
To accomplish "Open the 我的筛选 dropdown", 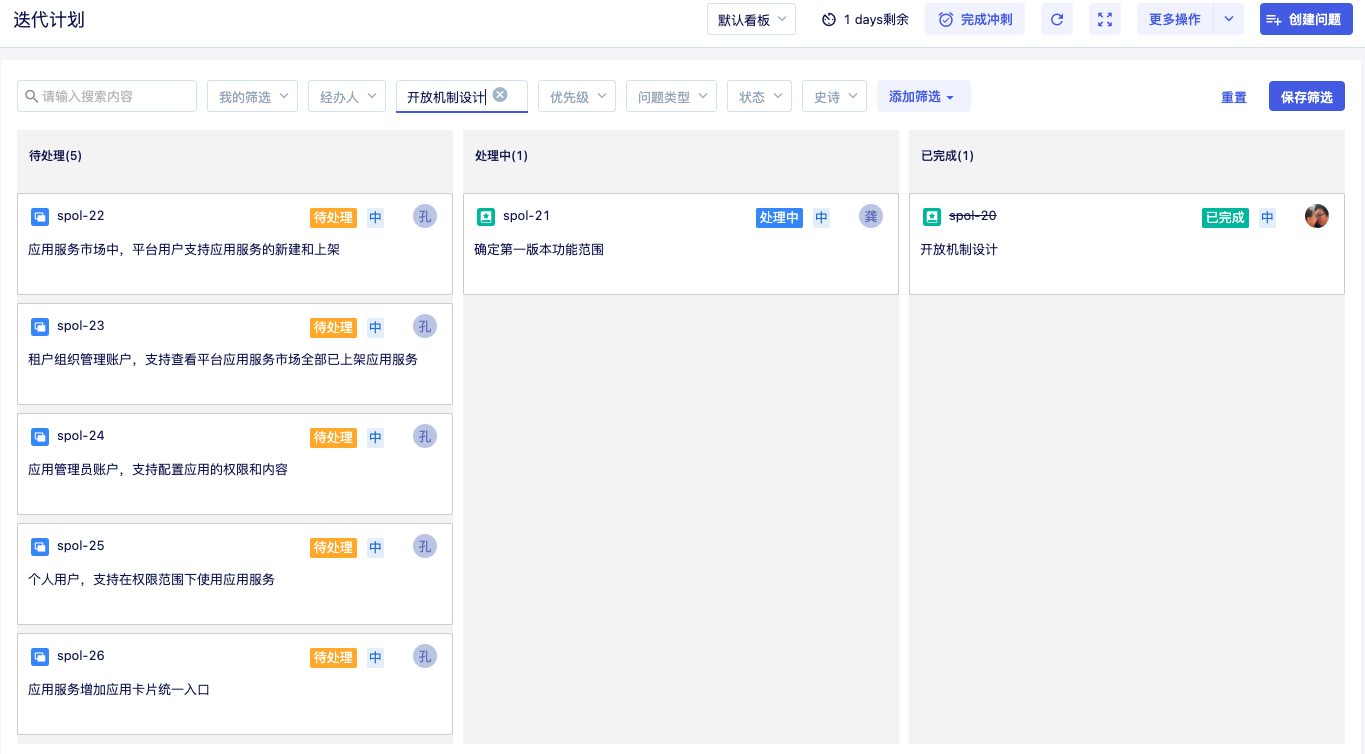I will [x=252, y=96].
